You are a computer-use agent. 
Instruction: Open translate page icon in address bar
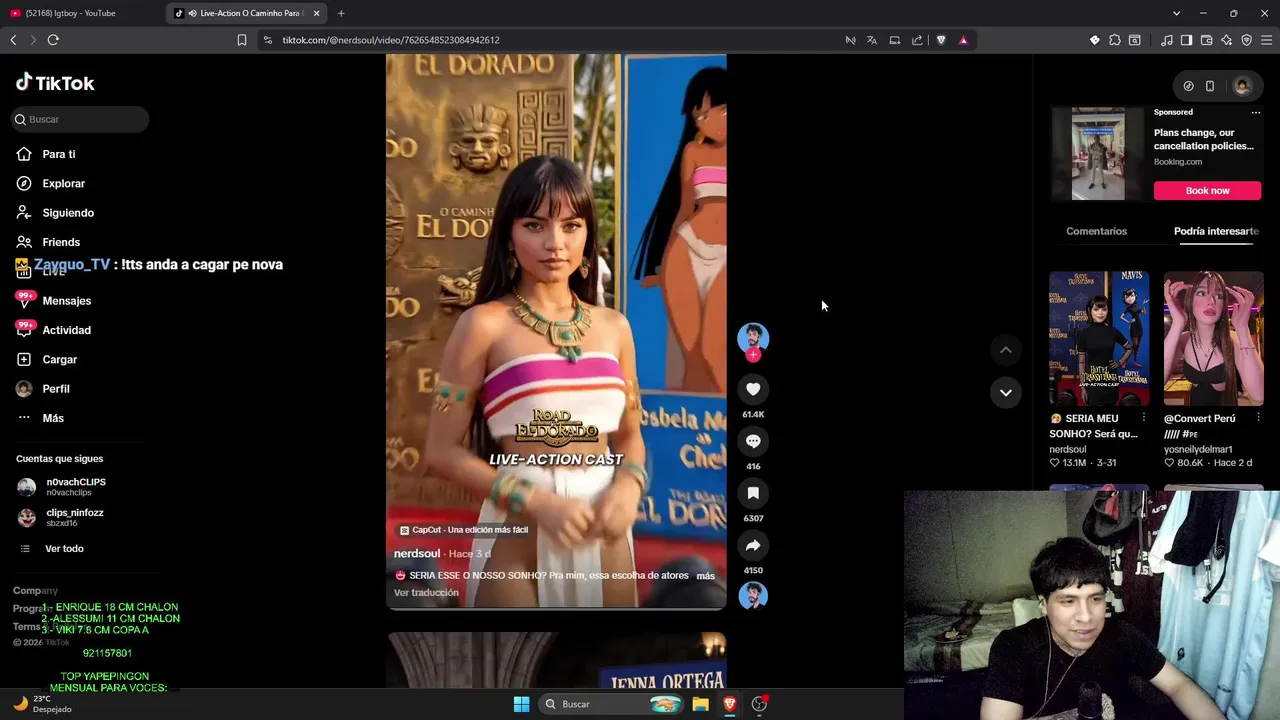coord(872,40)
